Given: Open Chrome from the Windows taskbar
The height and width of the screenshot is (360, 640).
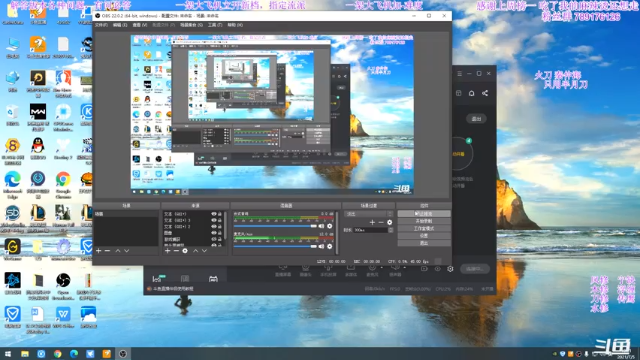Looking at the screenshot, I should (58, 354).
